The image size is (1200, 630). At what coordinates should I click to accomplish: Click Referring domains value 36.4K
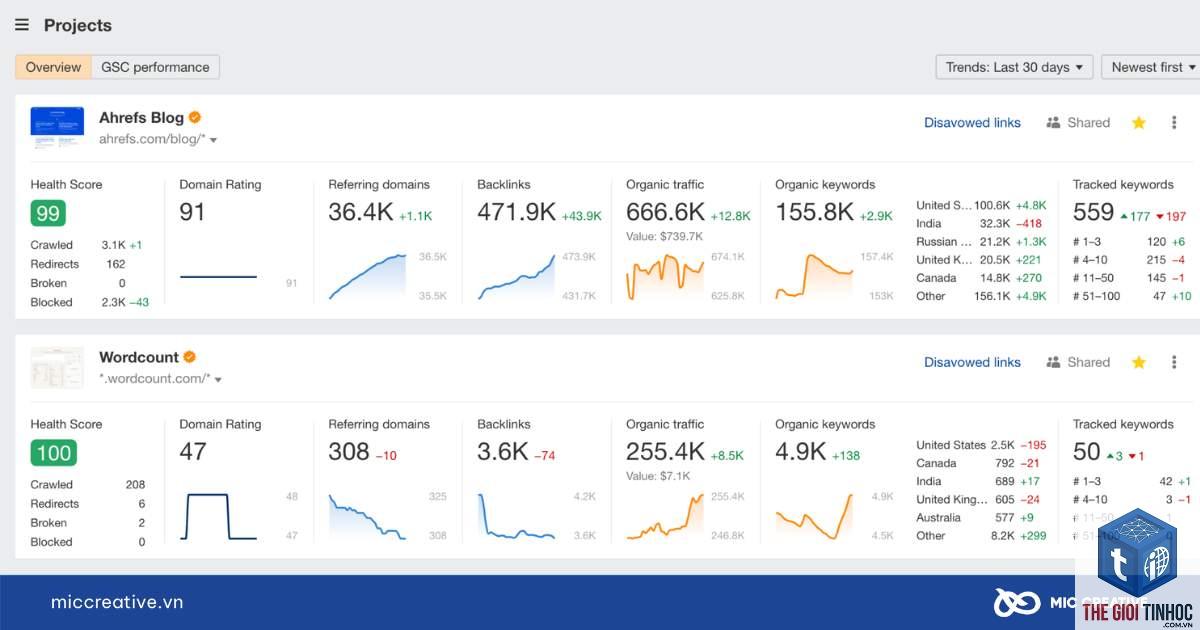(x=360, y=212)
